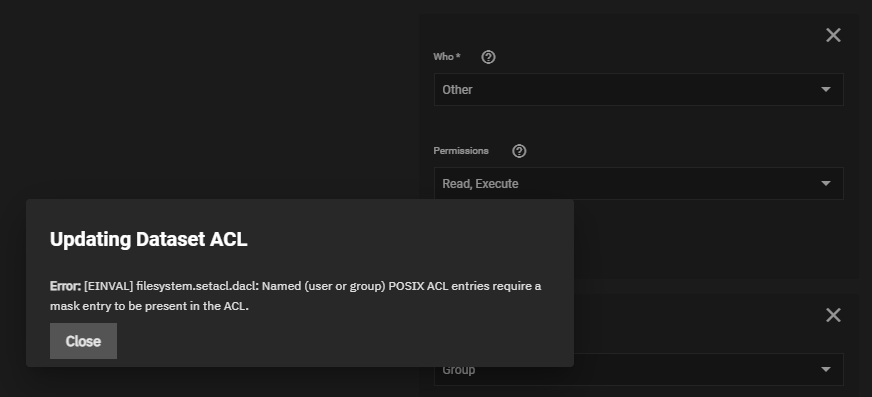The height and width of the screenshot is (397, 872).
Task: Expand the "Read, Execute" permissions dropdown arrow
Action: click(x=826, y=183)
